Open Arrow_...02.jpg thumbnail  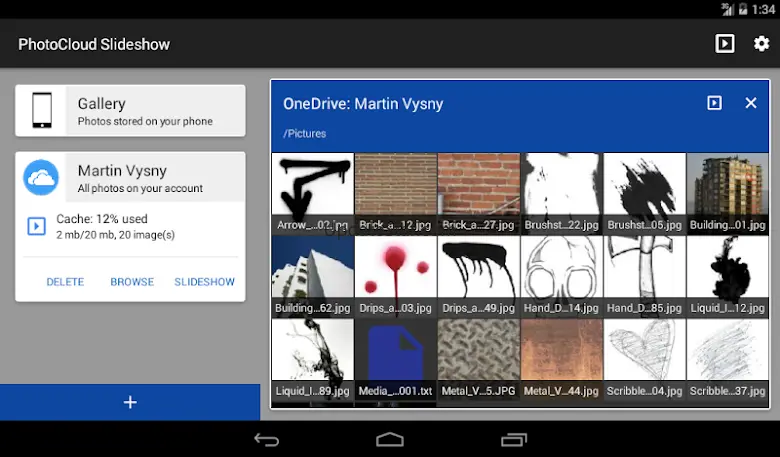pyautogui.click(x=313, y=193)
